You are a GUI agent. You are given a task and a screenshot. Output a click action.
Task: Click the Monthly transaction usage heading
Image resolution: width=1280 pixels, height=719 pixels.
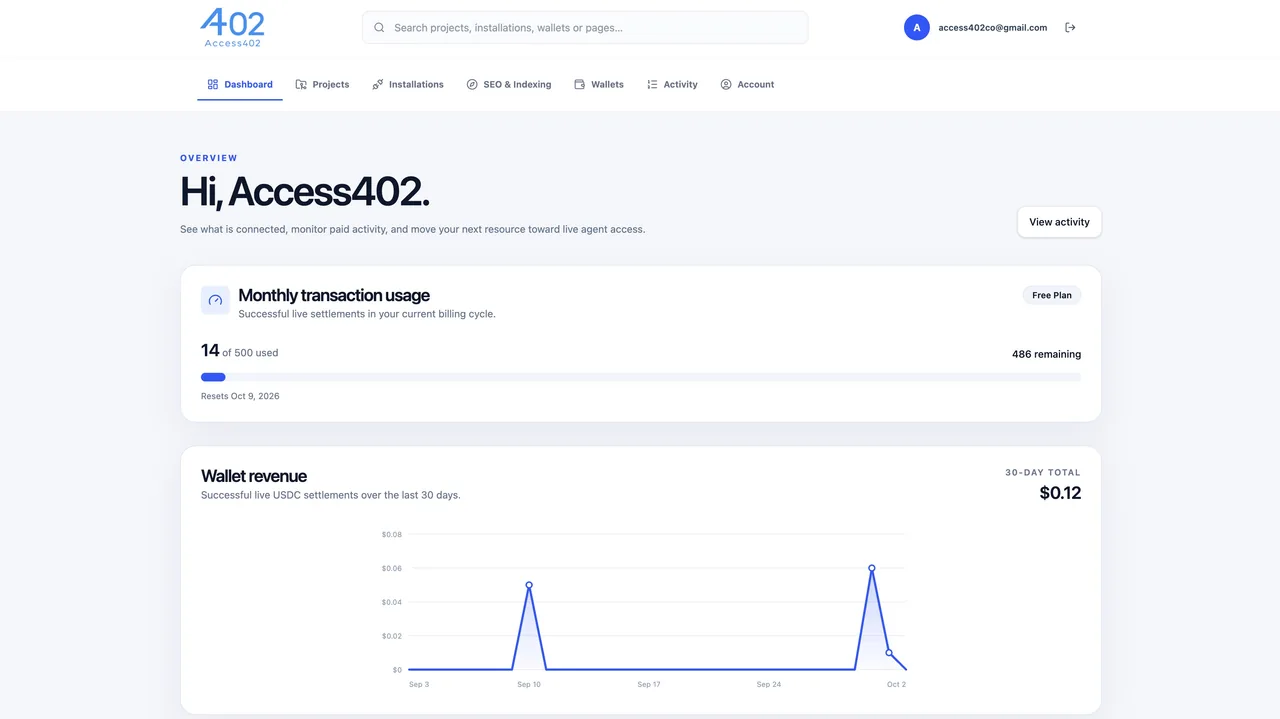pyautogui.click(x=334, y=295)
